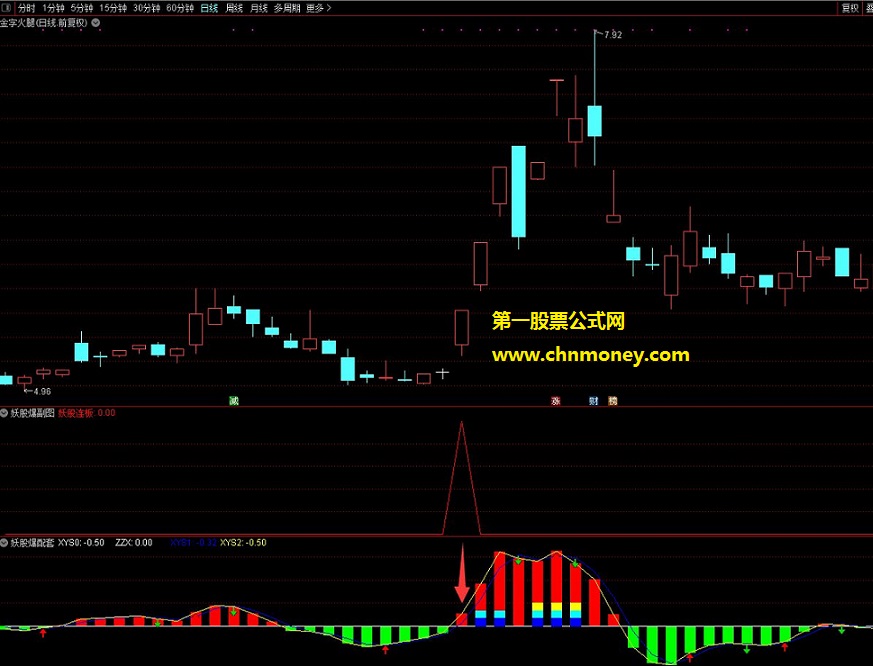Click the 妖股爆配套 indicator name
This screenshot has height=666, width=873.
33,542
